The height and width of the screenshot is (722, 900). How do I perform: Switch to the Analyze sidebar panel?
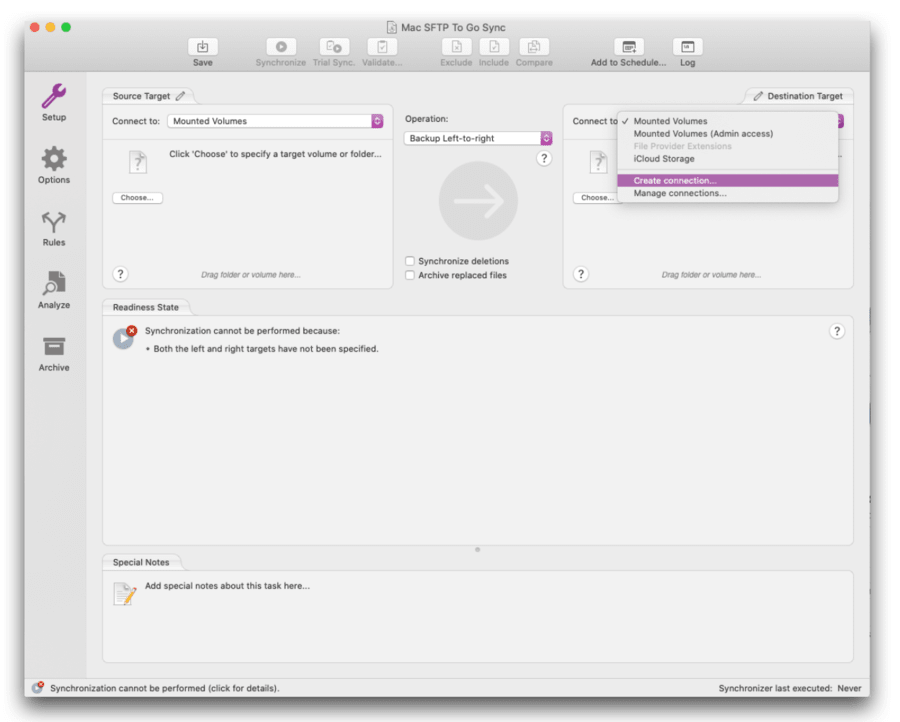tap(53, 290)
